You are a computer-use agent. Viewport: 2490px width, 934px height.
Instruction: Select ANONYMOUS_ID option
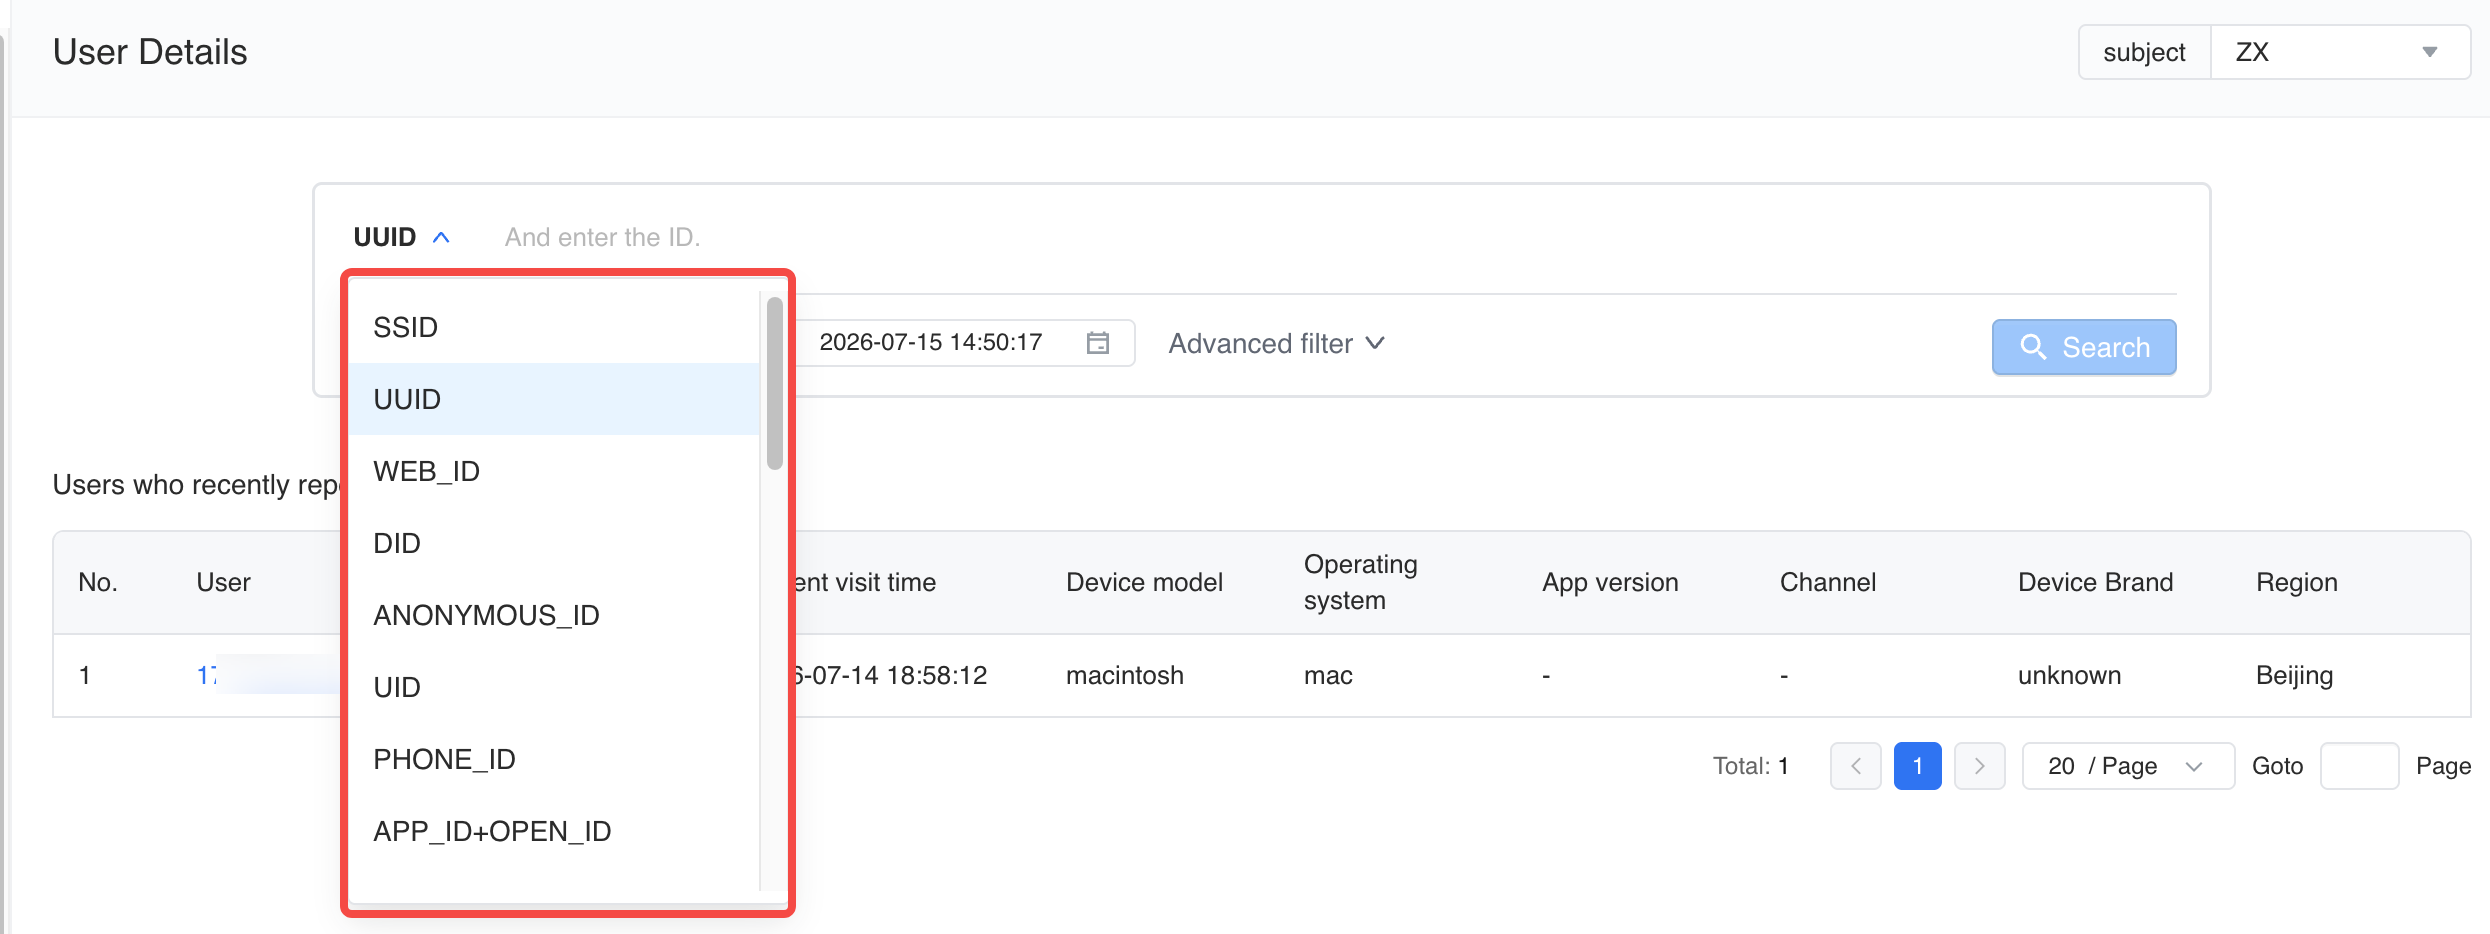tap(554, 615)
